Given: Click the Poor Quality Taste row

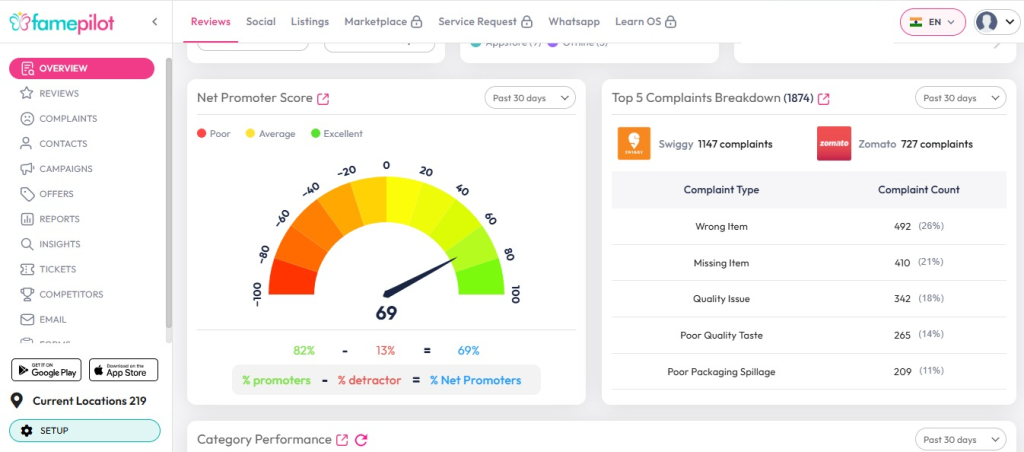Looking at the screenshot, I should (x=809, y=335).
